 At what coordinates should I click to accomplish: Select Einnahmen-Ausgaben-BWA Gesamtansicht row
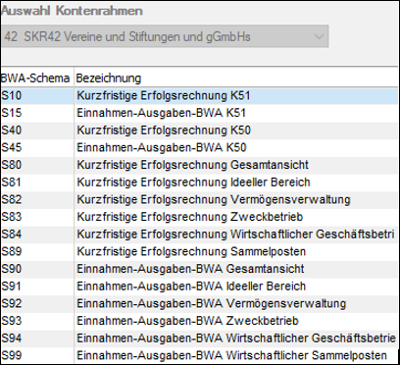[199, 269]
